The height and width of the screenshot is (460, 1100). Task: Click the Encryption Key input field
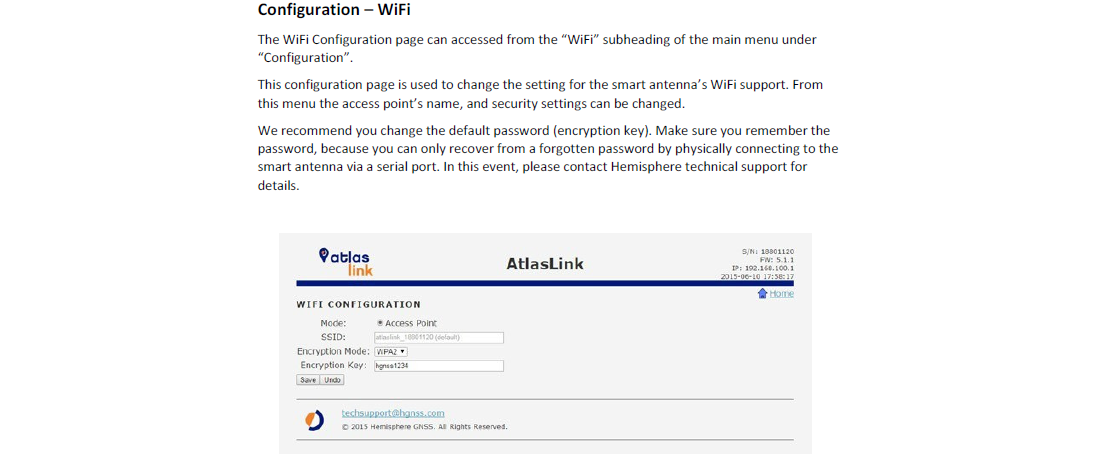438,365
